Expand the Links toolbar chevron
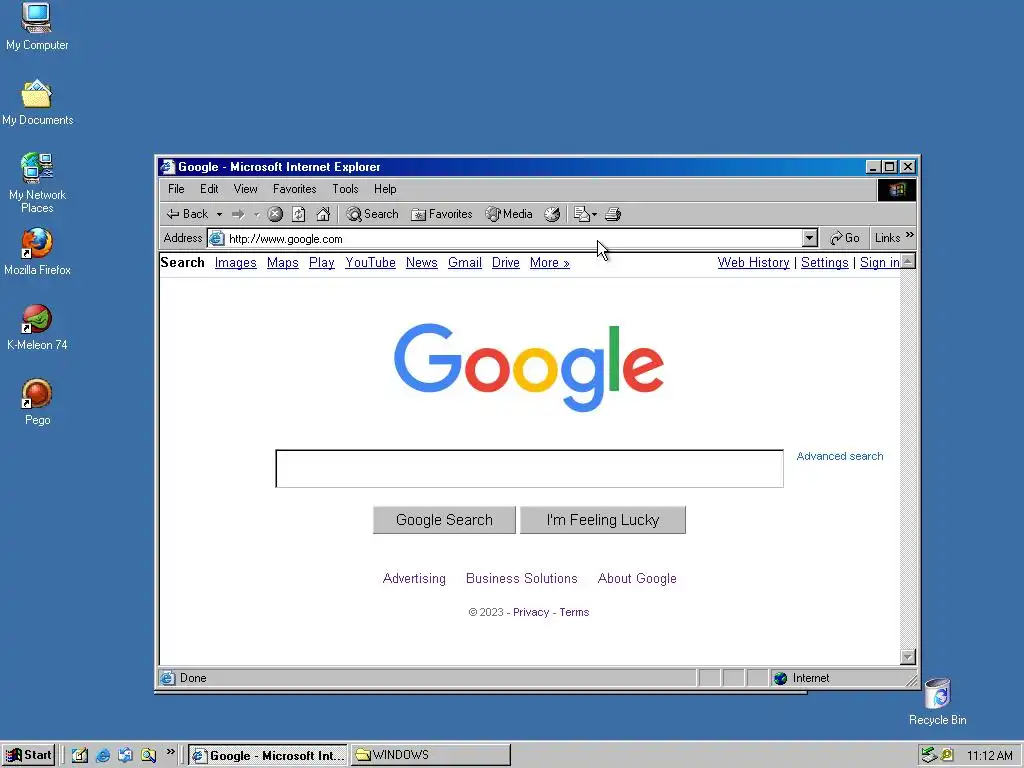The image size is (1024, 768). pos(910,235)
